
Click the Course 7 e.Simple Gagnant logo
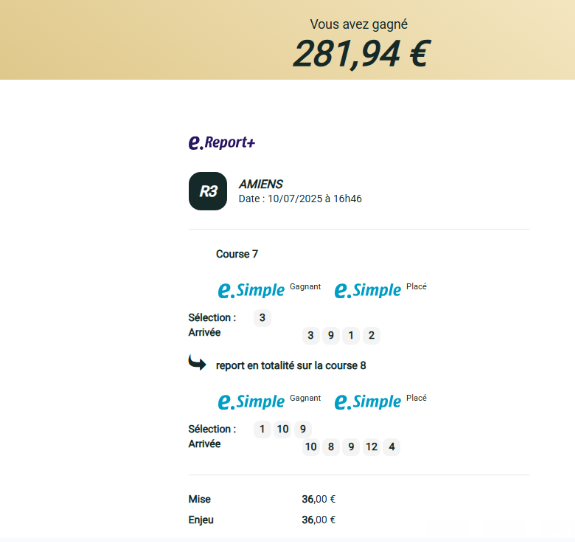(269, 290)
